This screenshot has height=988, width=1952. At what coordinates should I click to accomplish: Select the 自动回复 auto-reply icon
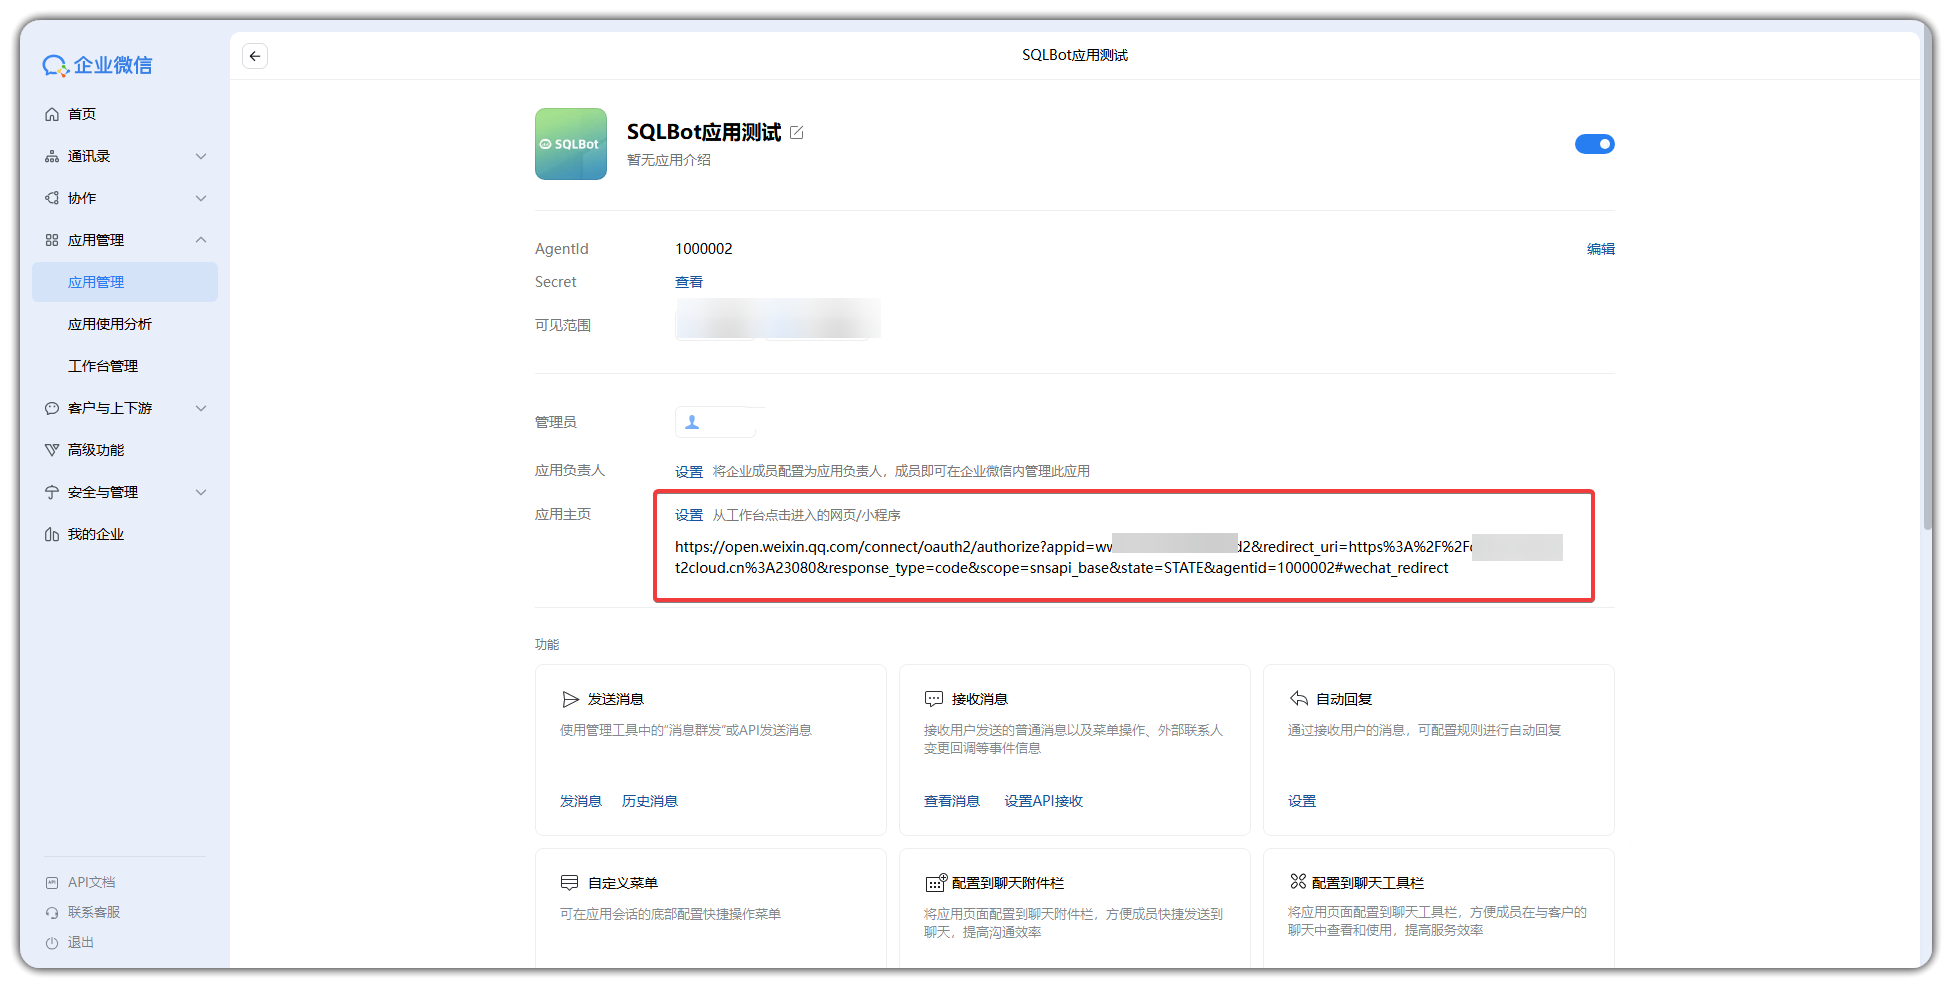point(1298,698)
